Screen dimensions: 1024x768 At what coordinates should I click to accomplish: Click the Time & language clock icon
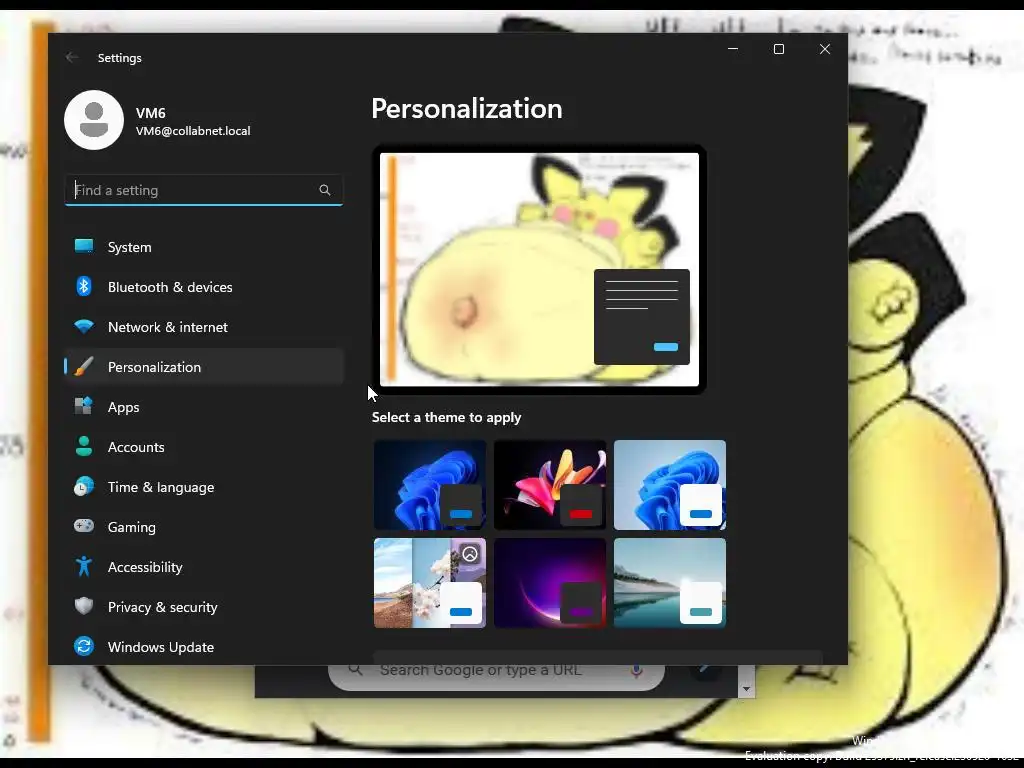[84, 487]
